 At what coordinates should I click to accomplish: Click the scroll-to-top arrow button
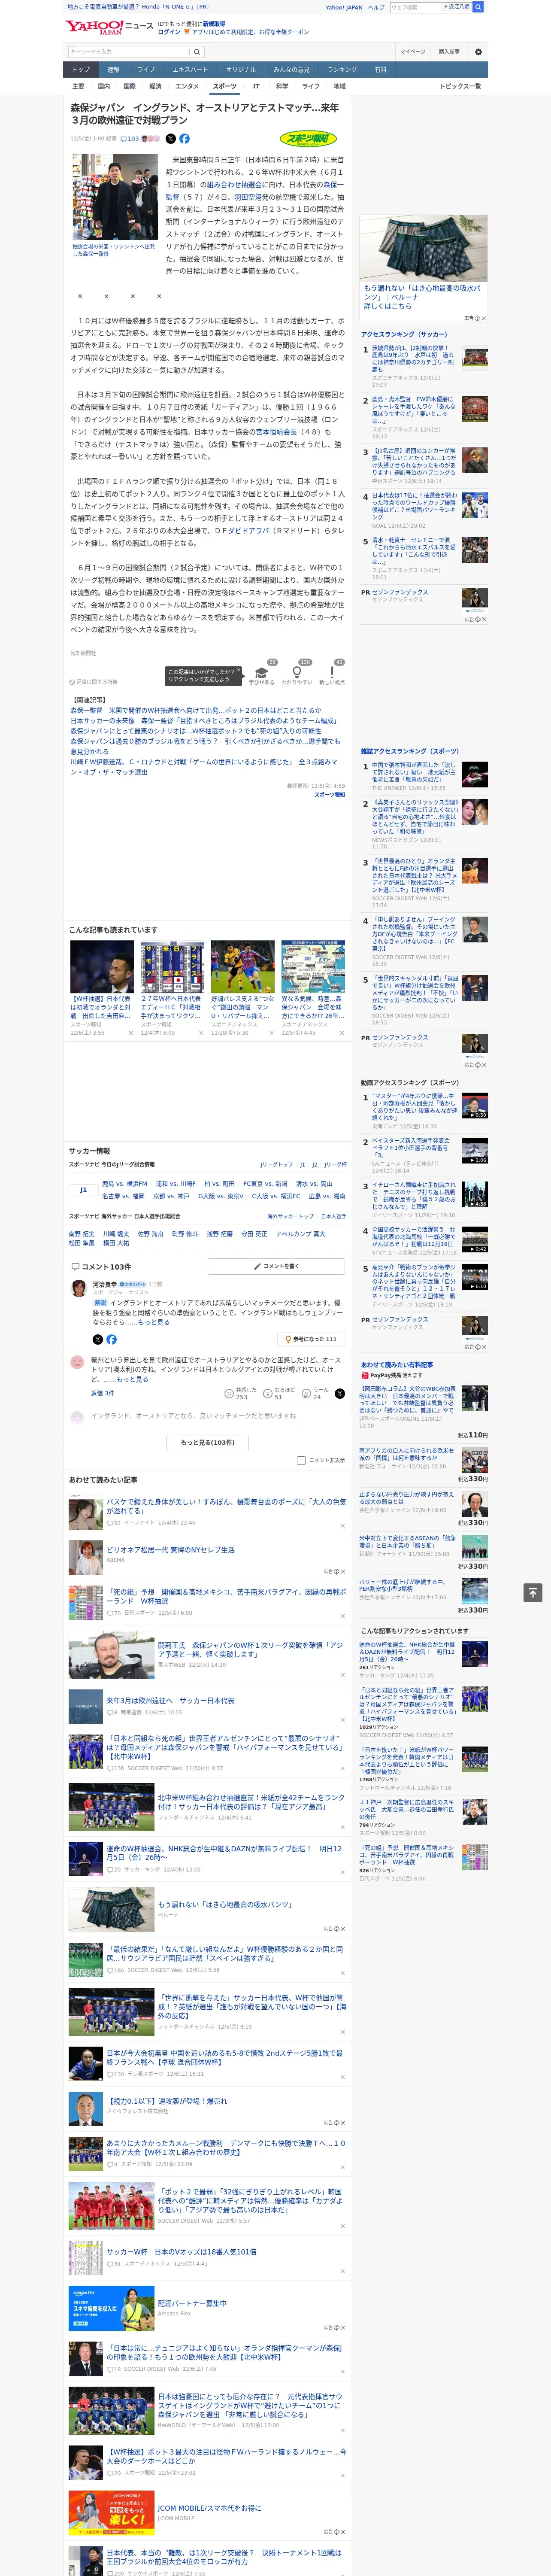533,1592
